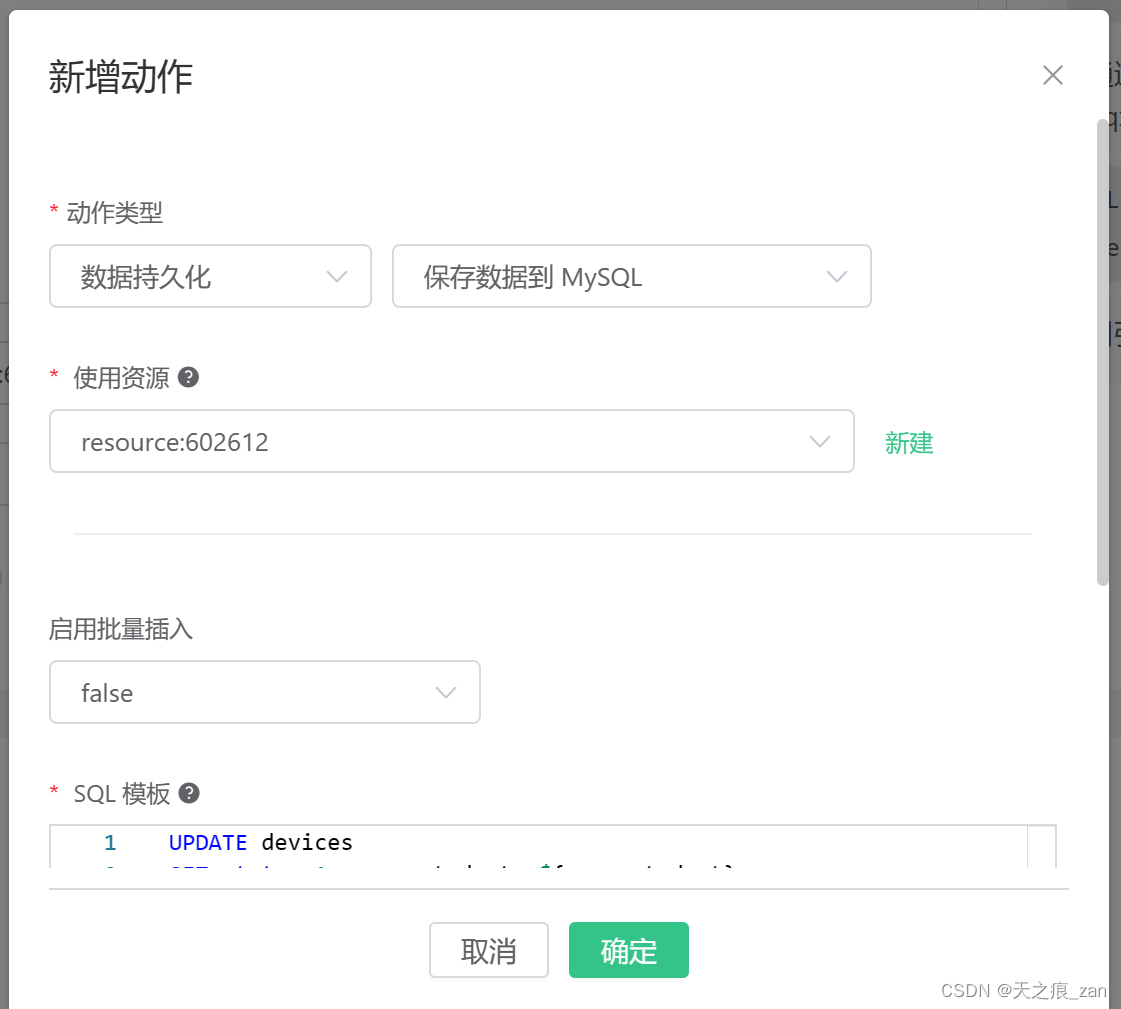Click the UPDATE devices line in the SQL template
This screenshot has width=1121, height=1009.
(260, 842)
